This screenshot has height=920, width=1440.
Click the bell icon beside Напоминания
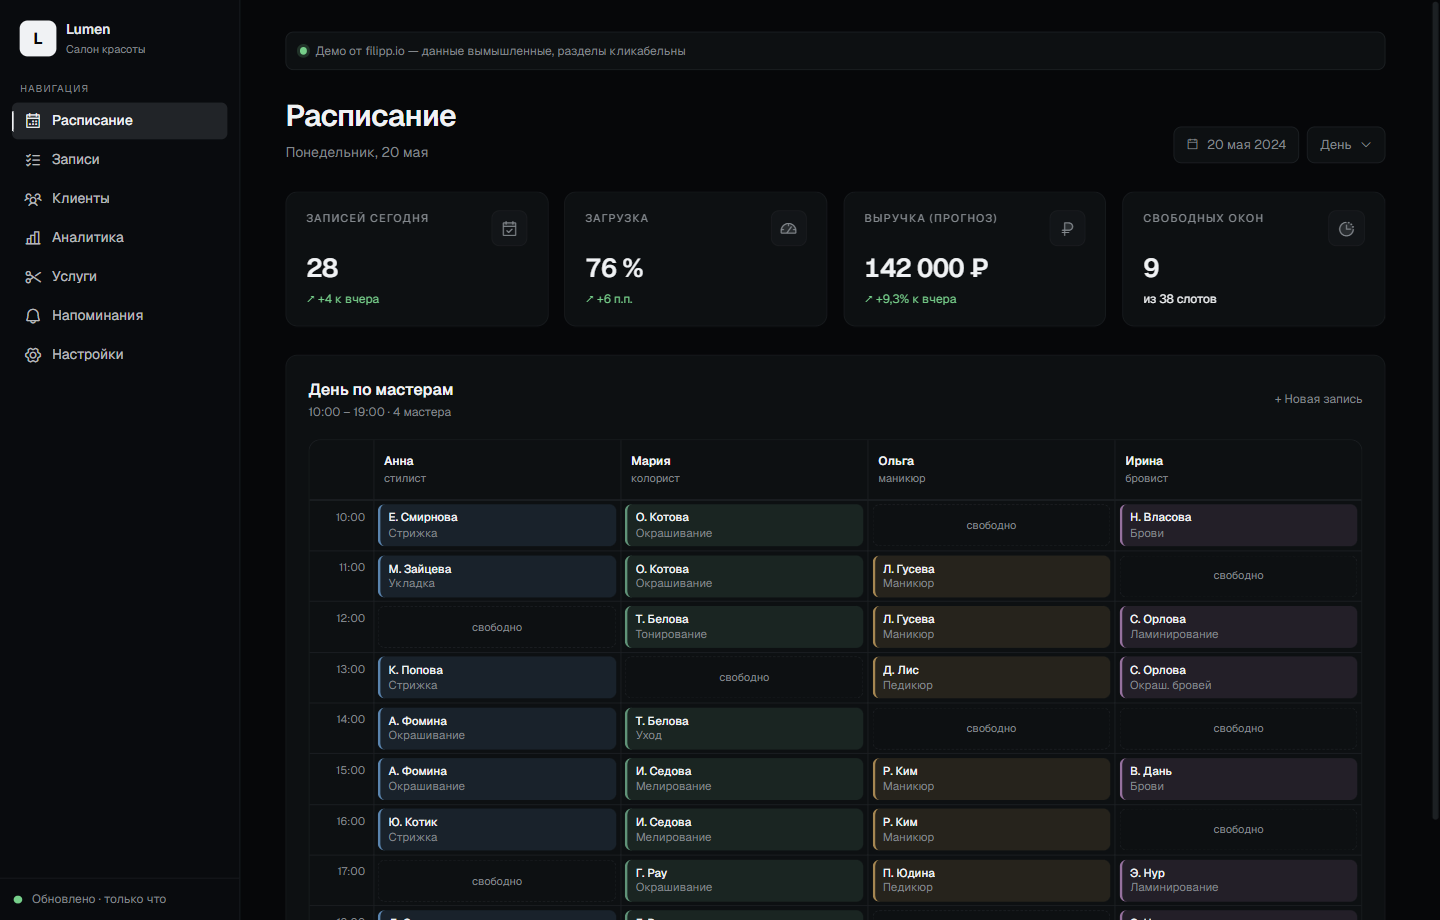[x=33, y=316]
